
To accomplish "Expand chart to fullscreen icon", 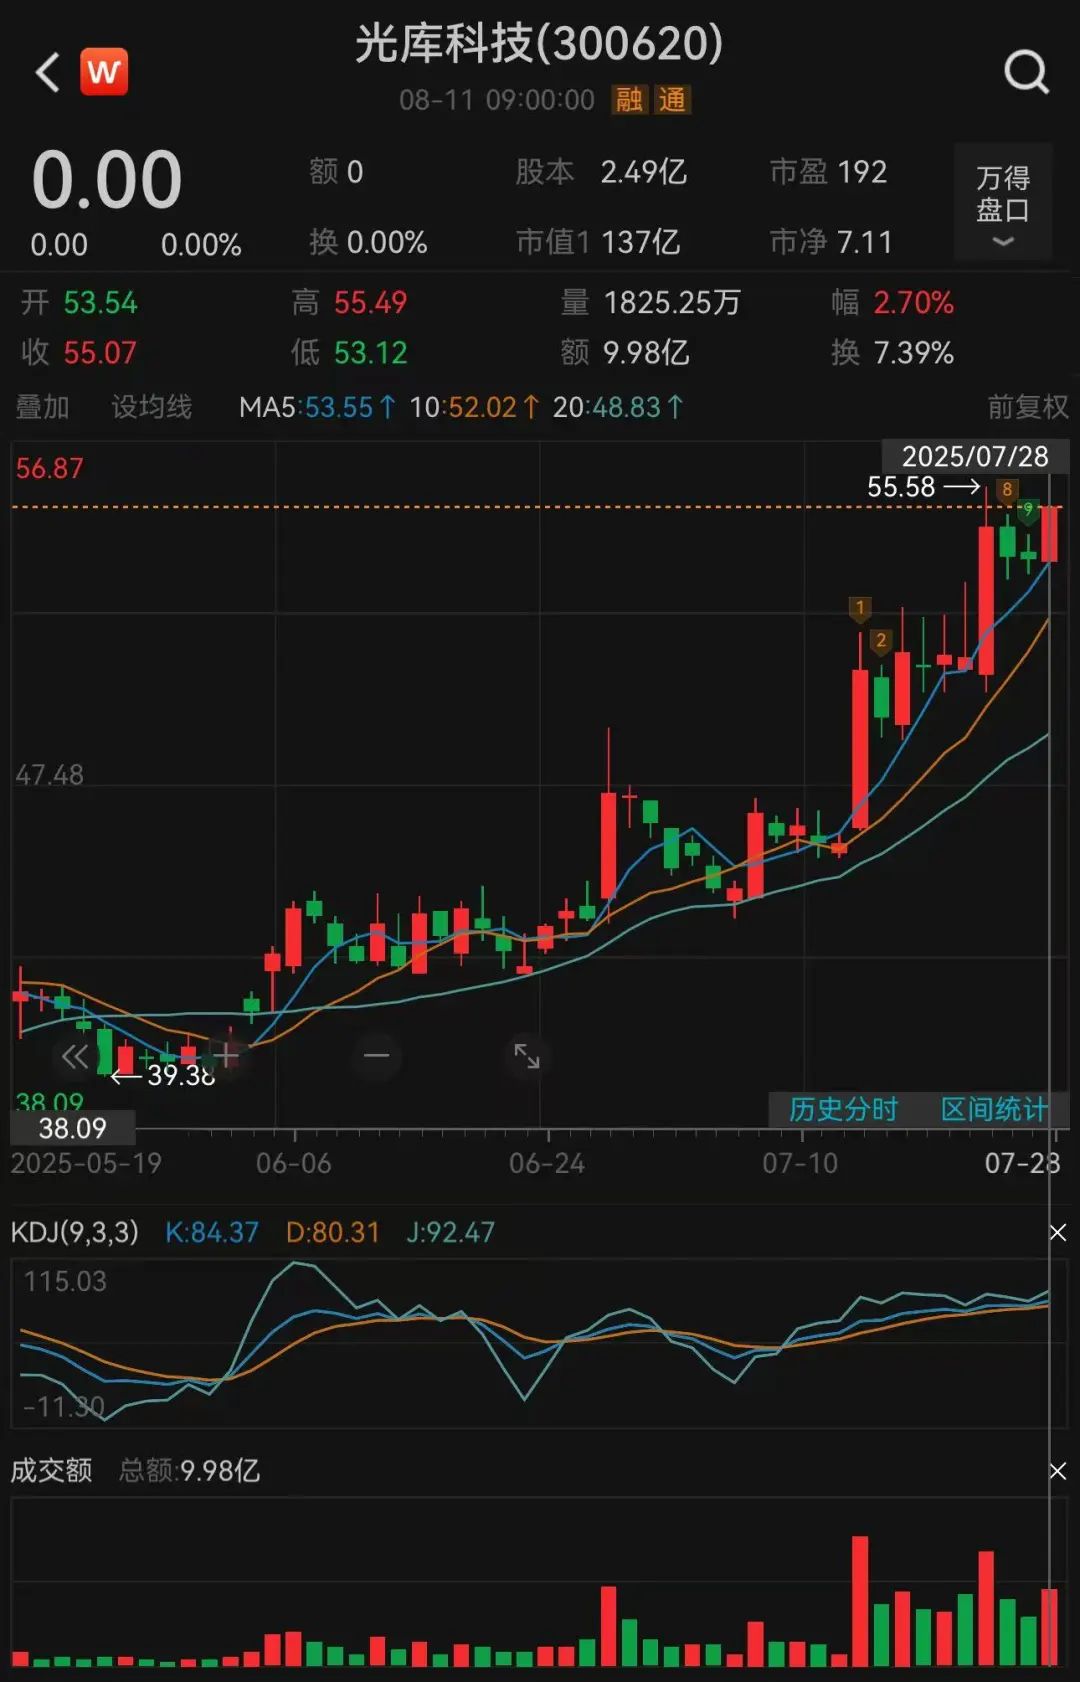I will coord(527,1056).
